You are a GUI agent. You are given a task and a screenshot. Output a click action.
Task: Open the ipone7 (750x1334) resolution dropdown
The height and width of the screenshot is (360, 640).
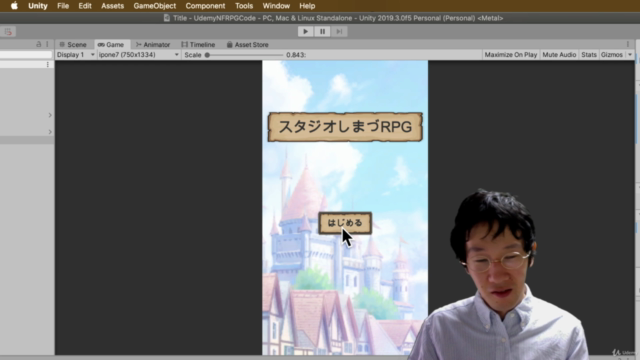(139, 55)
